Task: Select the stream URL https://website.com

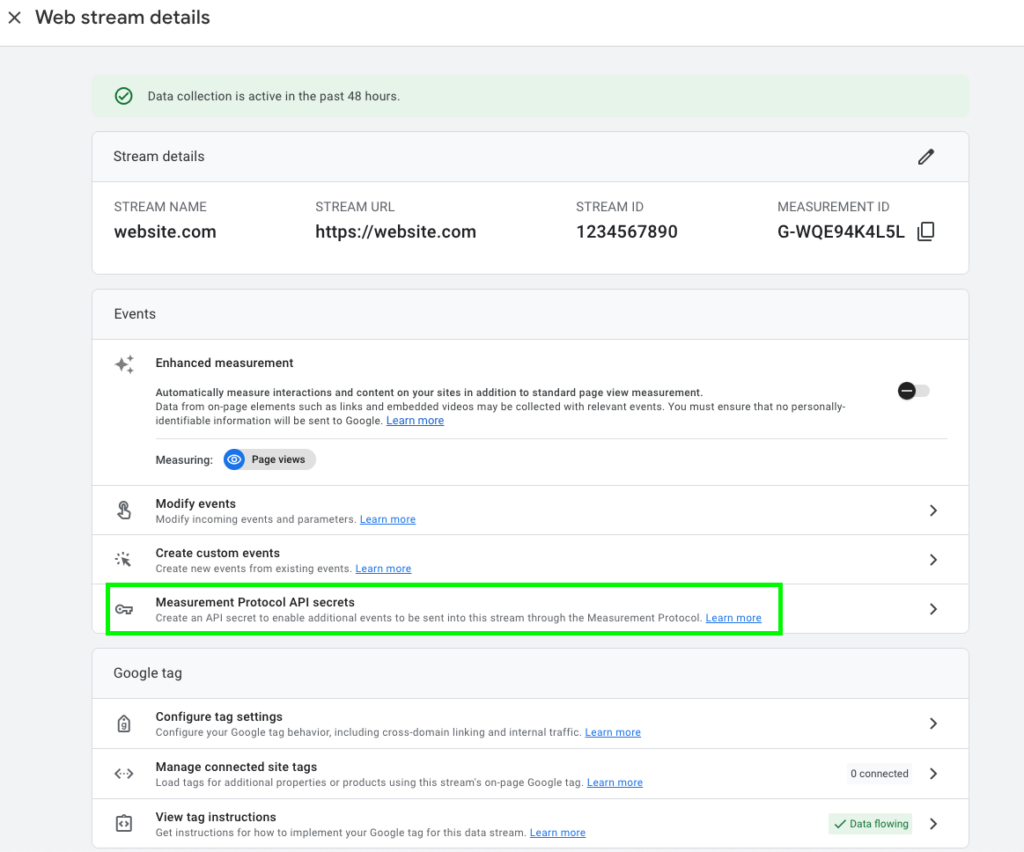Action: pos(396,232)
